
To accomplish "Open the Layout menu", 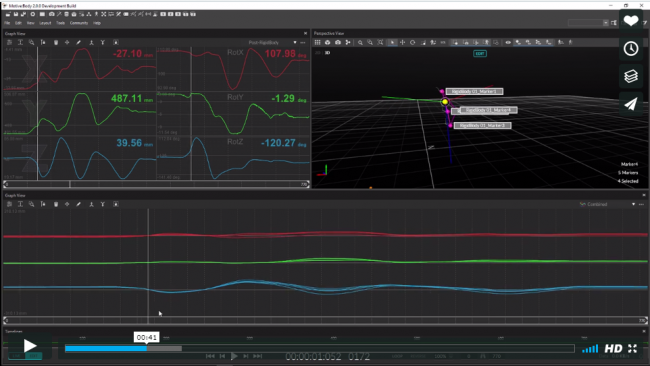I will pos(45,23).
